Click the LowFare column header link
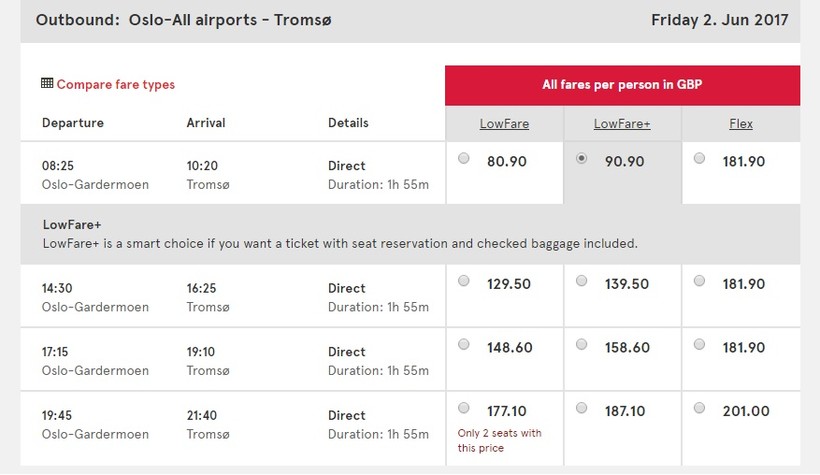 504,124
